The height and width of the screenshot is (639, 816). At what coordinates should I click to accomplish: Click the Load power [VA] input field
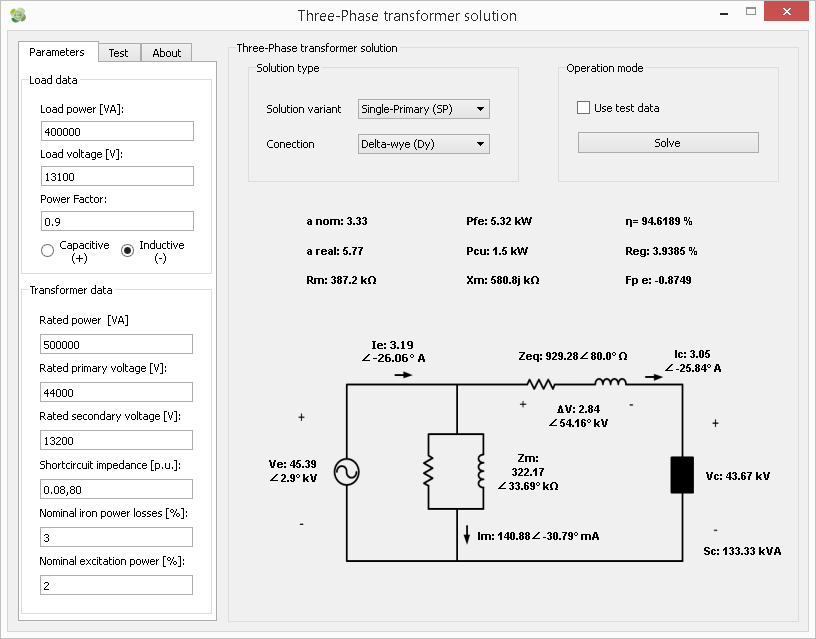[x=117, y=131]
